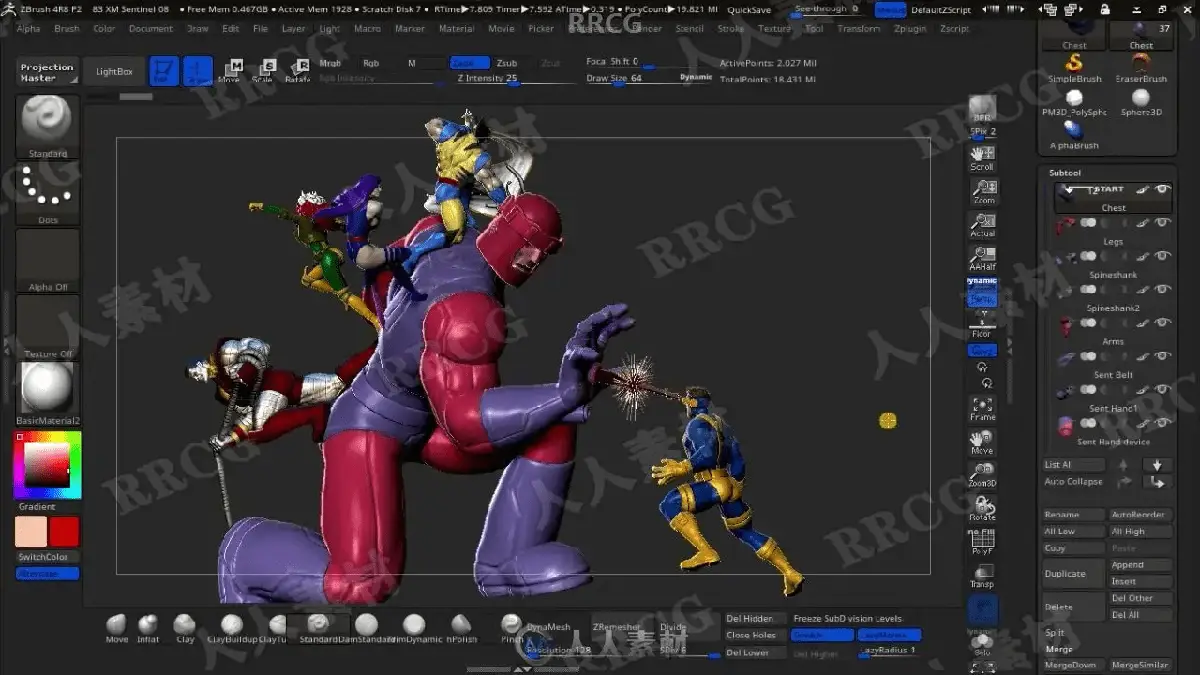Viewport: 1200px width, 675px height.
Task: Toggle the Transp transparency button
Action: click(x=982, y=578)
